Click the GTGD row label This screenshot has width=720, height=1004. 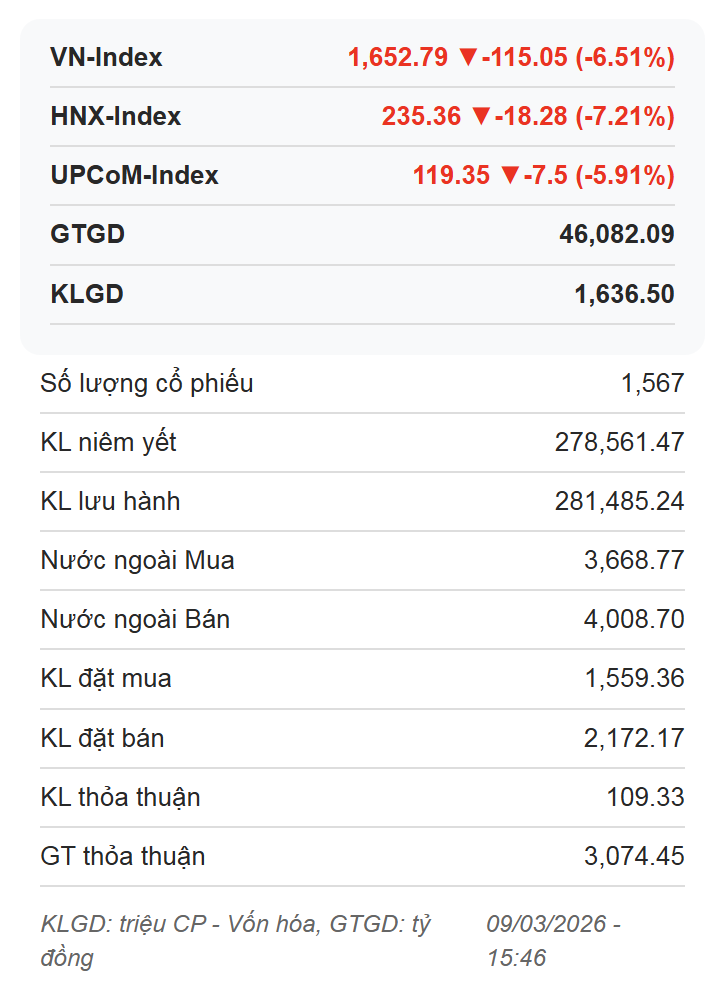[x=88, y=235]
